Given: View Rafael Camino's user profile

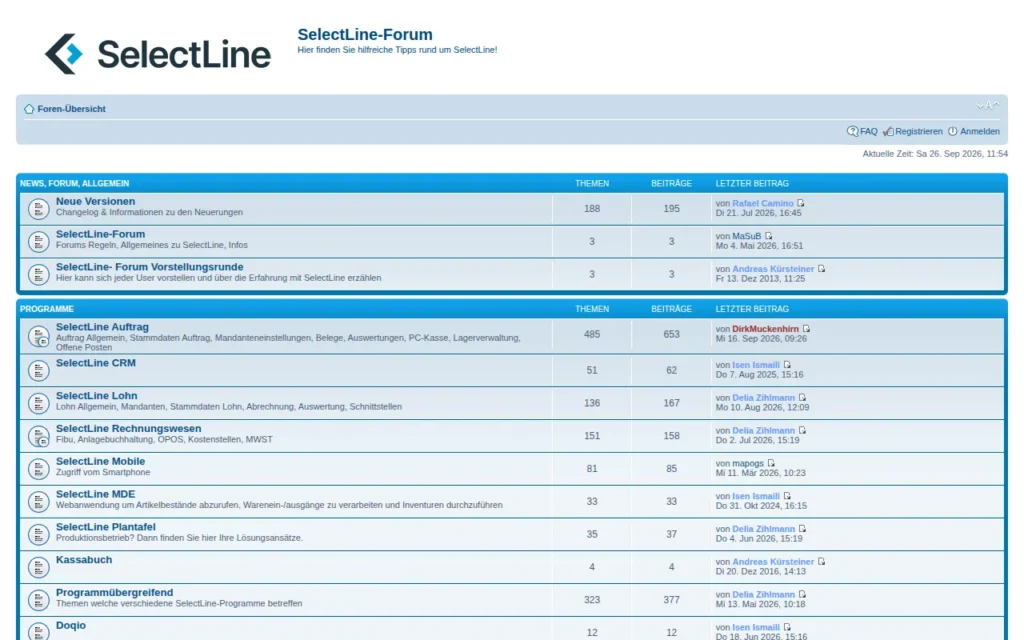Looking at the screenshot, I should [x=763, y=203].
